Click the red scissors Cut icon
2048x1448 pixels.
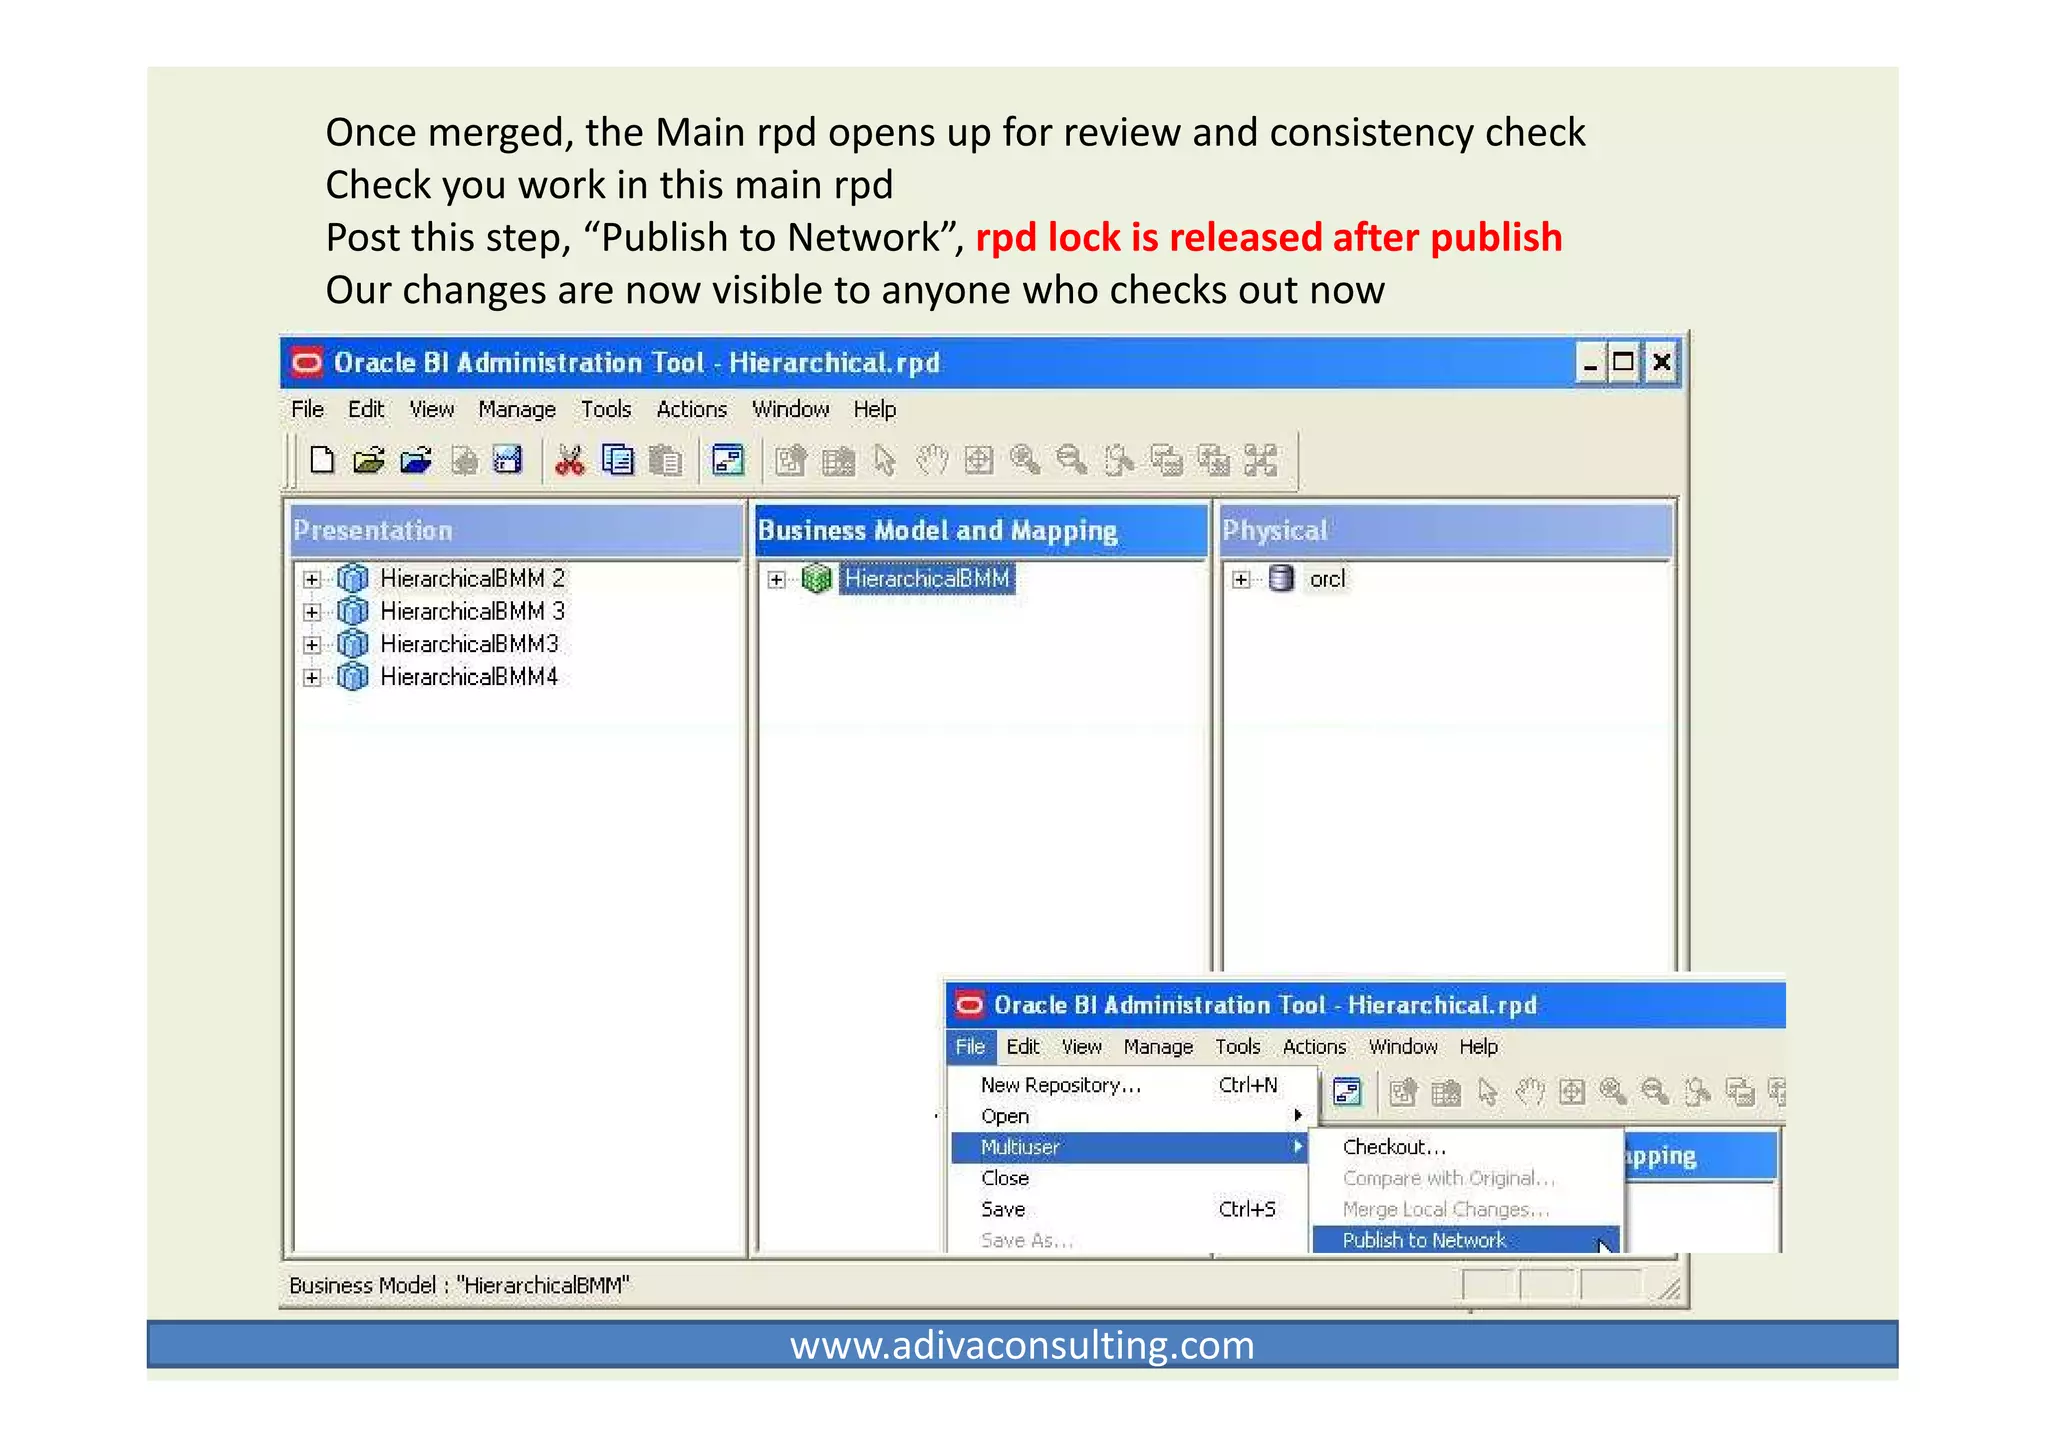pyautogui.click(x=570, y=460)
